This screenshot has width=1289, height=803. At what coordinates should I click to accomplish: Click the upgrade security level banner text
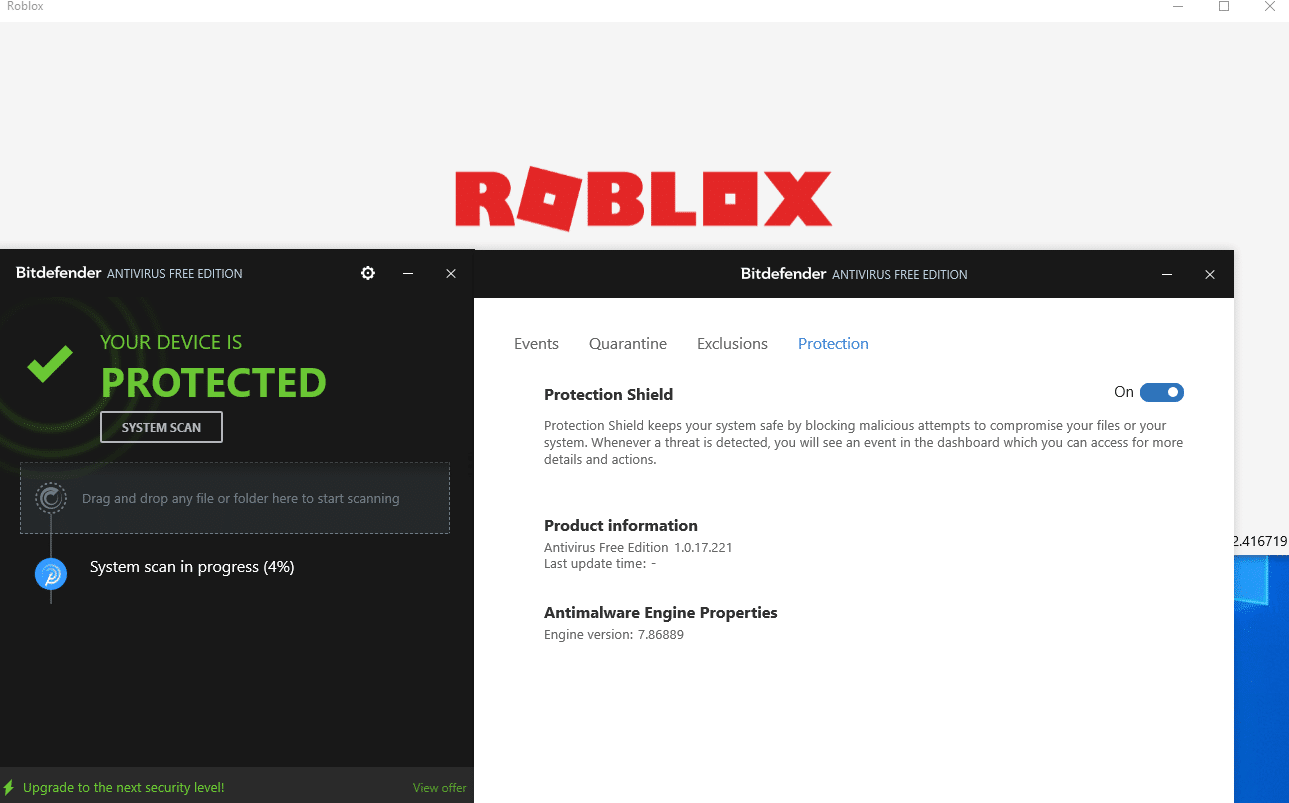[x=124, y=787]
